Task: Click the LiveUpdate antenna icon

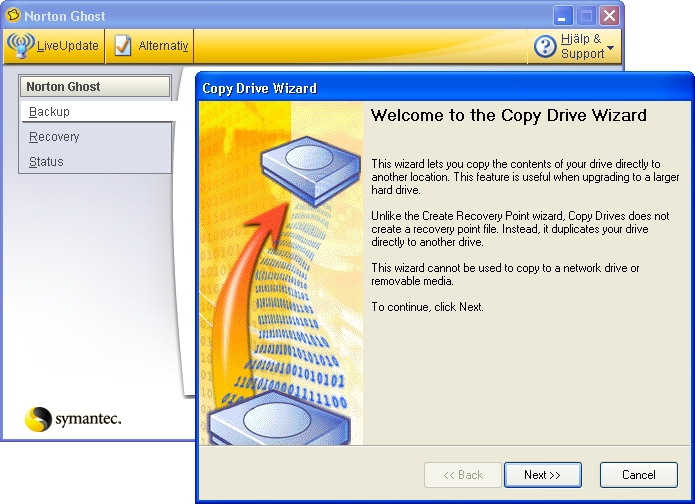Action: [x=20, y=45]
